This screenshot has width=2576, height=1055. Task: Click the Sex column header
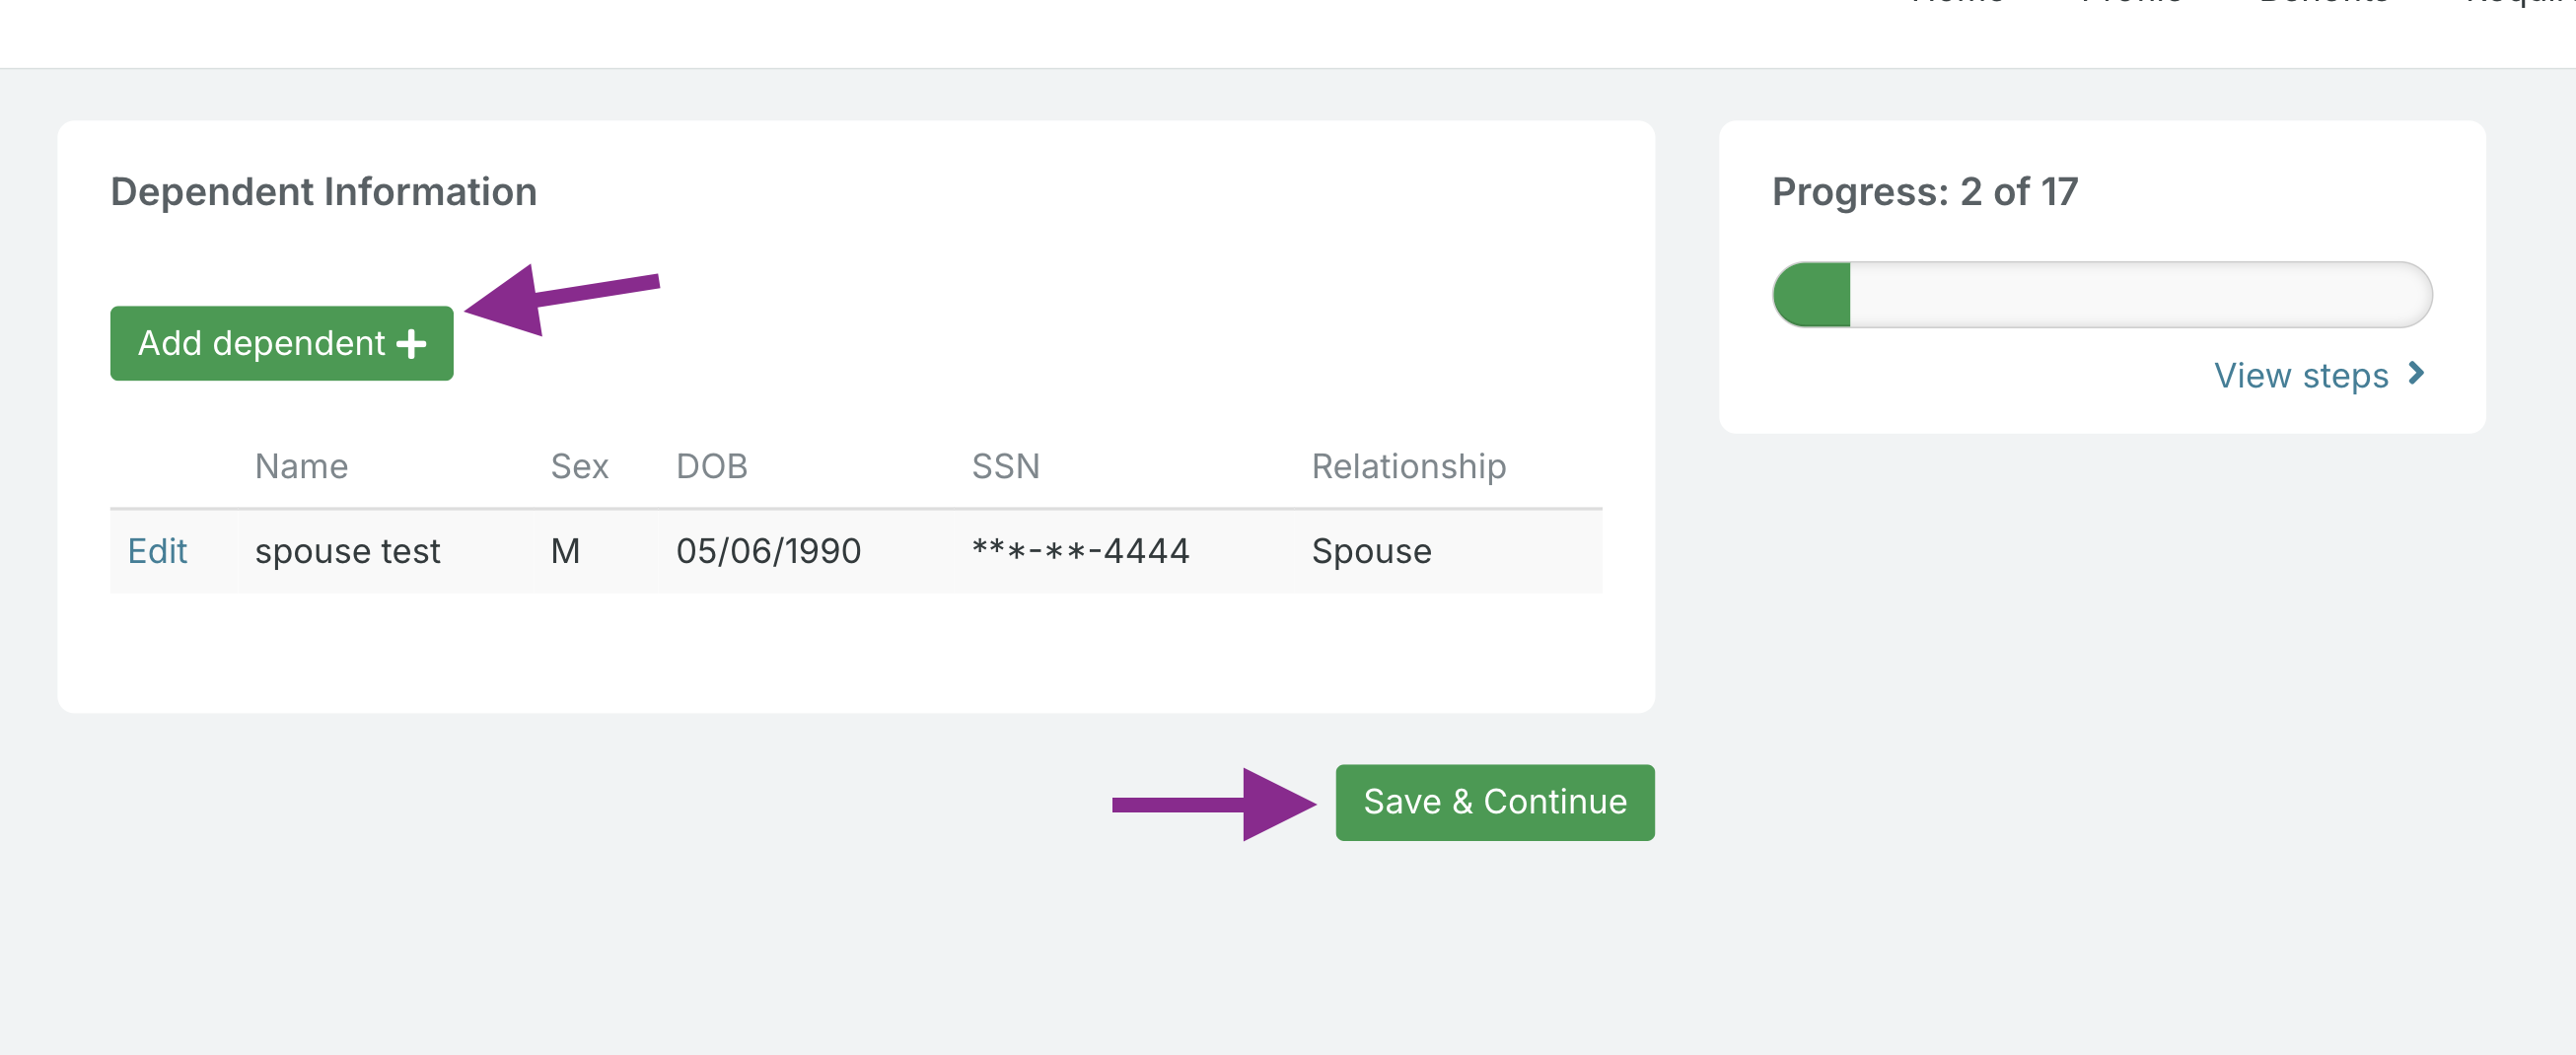click(x=579, y=466)
